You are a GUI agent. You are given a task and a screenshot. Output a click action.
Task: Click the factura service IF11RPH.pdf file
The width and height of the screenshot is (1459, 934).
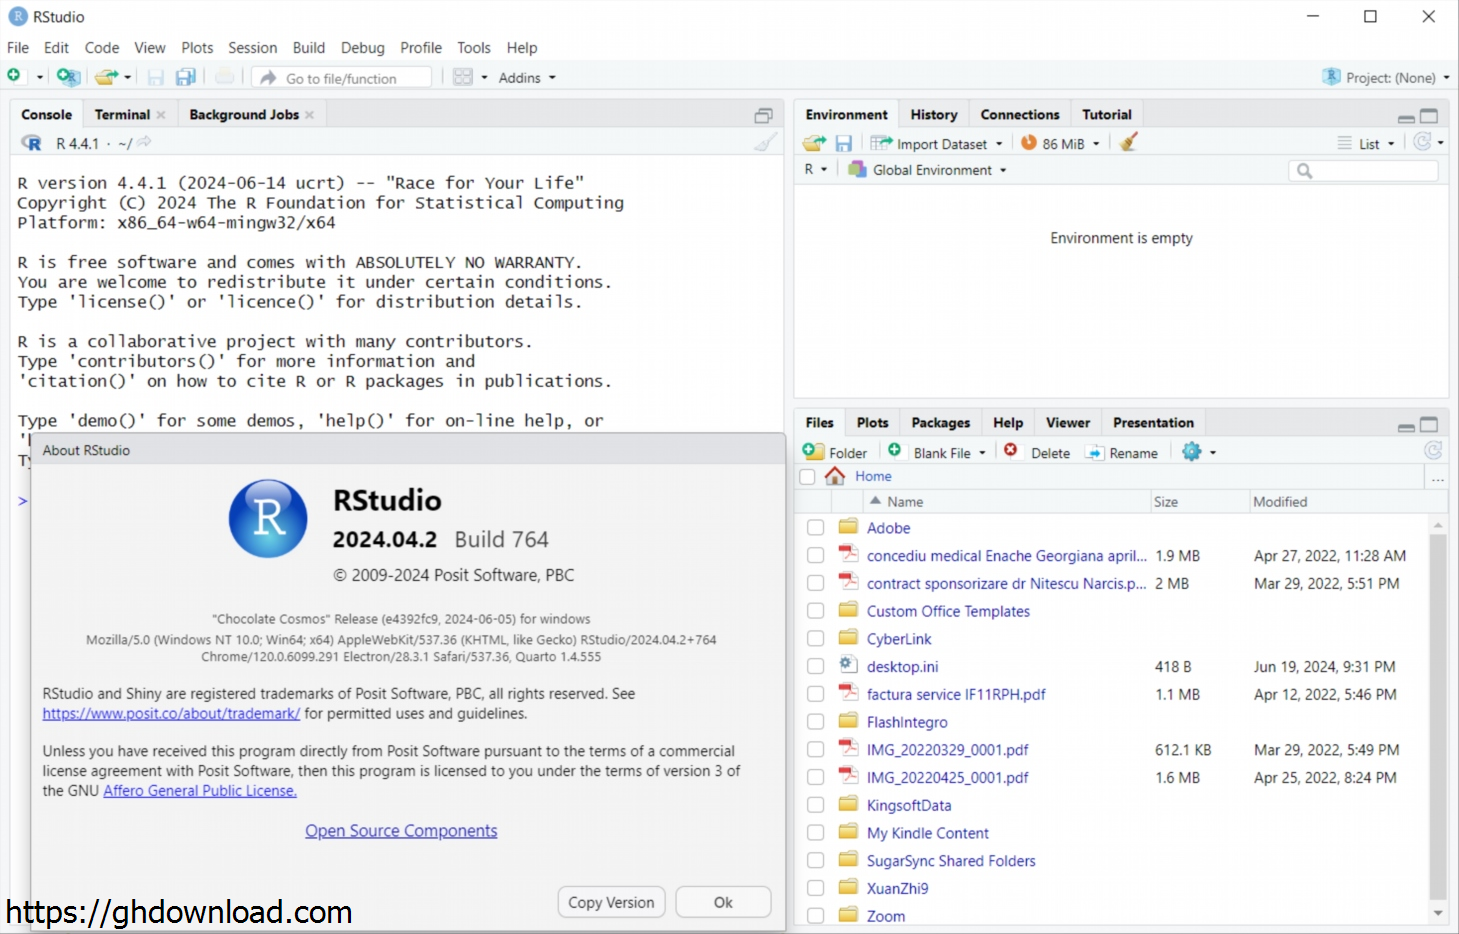point(956,694)
